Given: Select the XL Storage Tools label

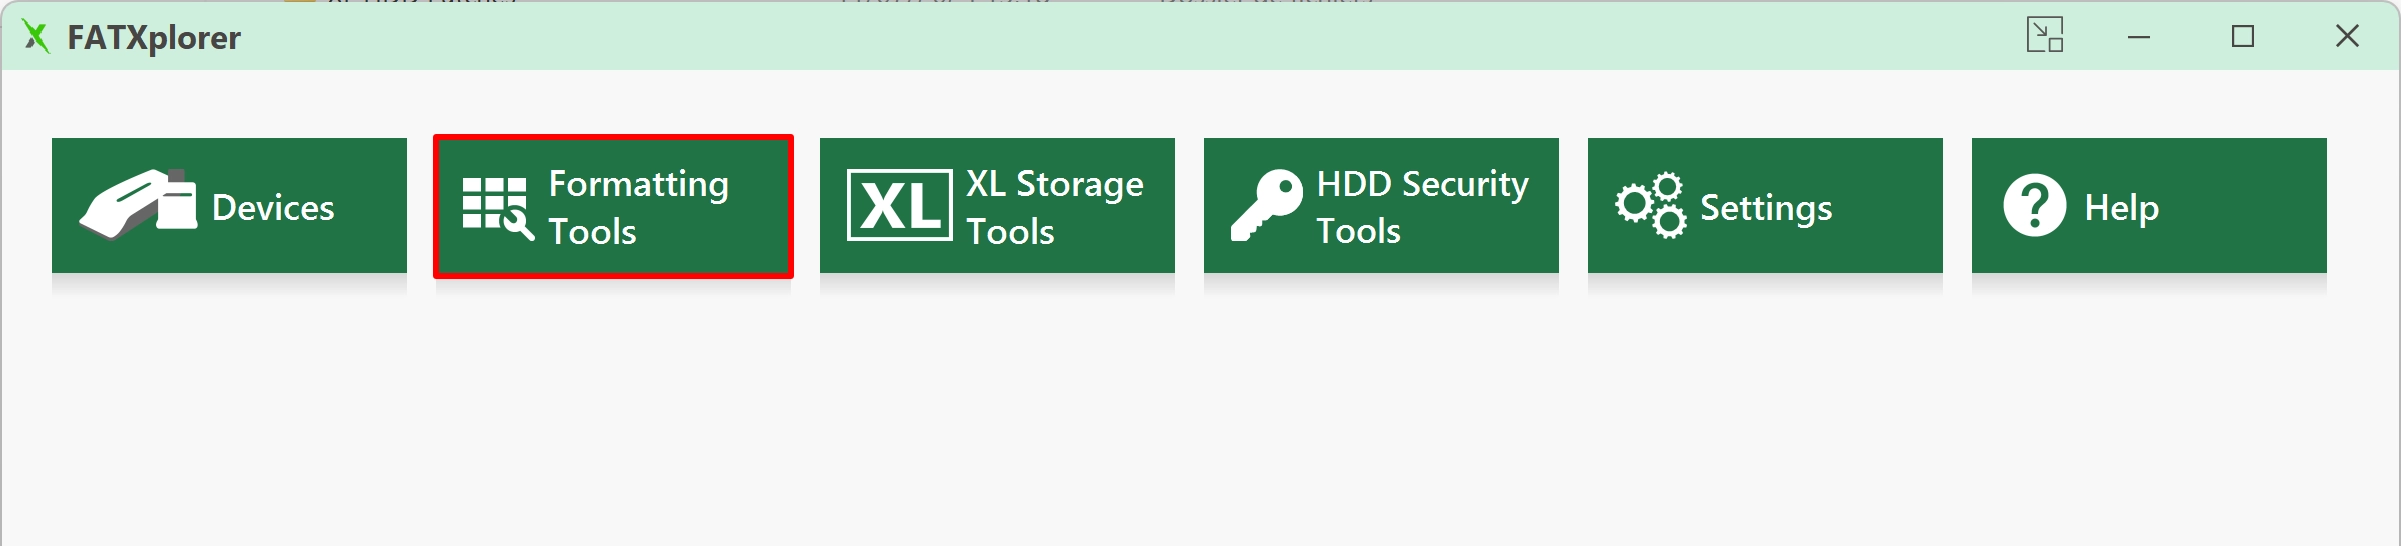Looking at the screenshot, I should pos(1055,207).
